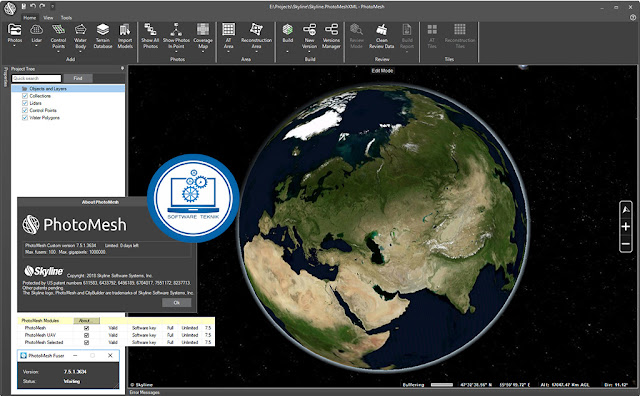This screenshot has width=640, height=396.
Task: Click the undo arrow in title bar
Action: [33, 7]
